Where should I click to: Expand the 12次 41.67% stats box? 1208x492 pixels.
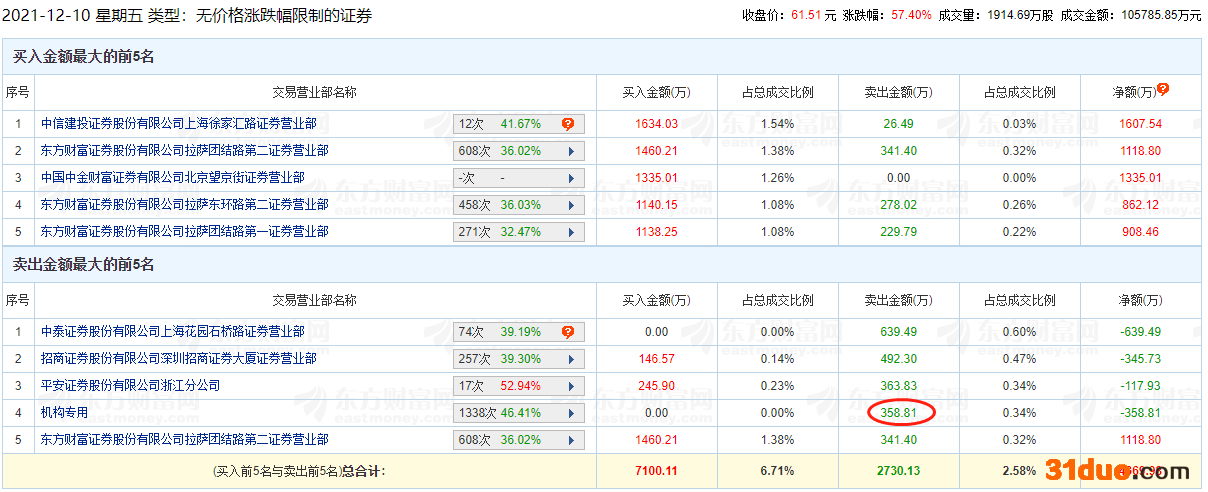[x=518, y=124]
